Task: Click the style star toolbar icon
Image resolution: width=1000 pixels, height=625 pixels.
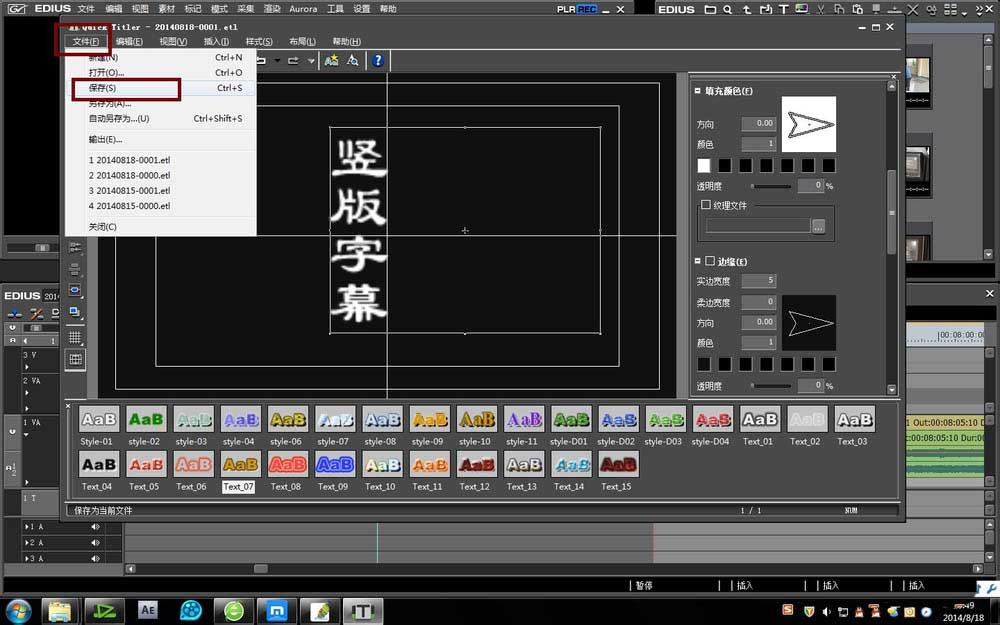Action: coord(331,61)
